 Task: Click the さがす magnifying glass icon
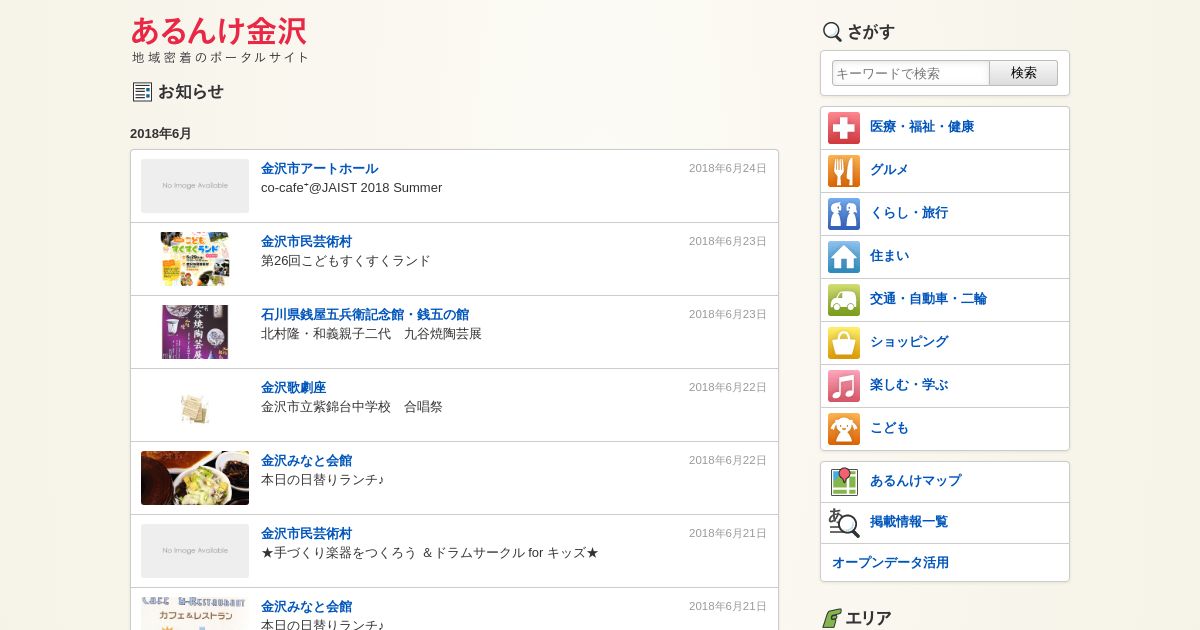click(832, 32)
